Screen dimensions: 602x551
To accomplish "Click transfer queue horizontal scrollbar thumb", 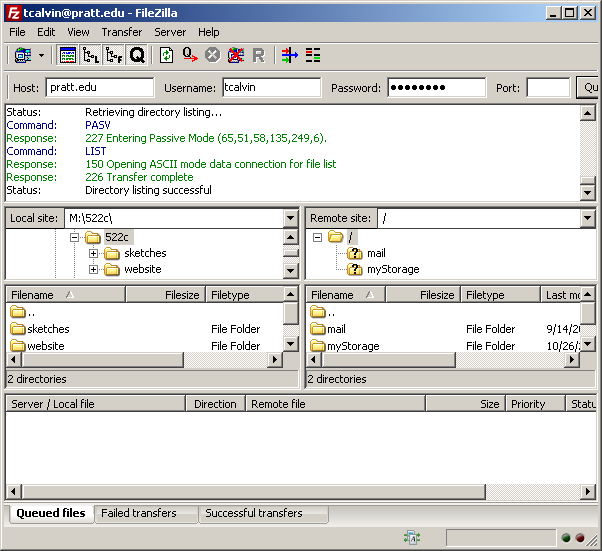I will click(254, 491).
